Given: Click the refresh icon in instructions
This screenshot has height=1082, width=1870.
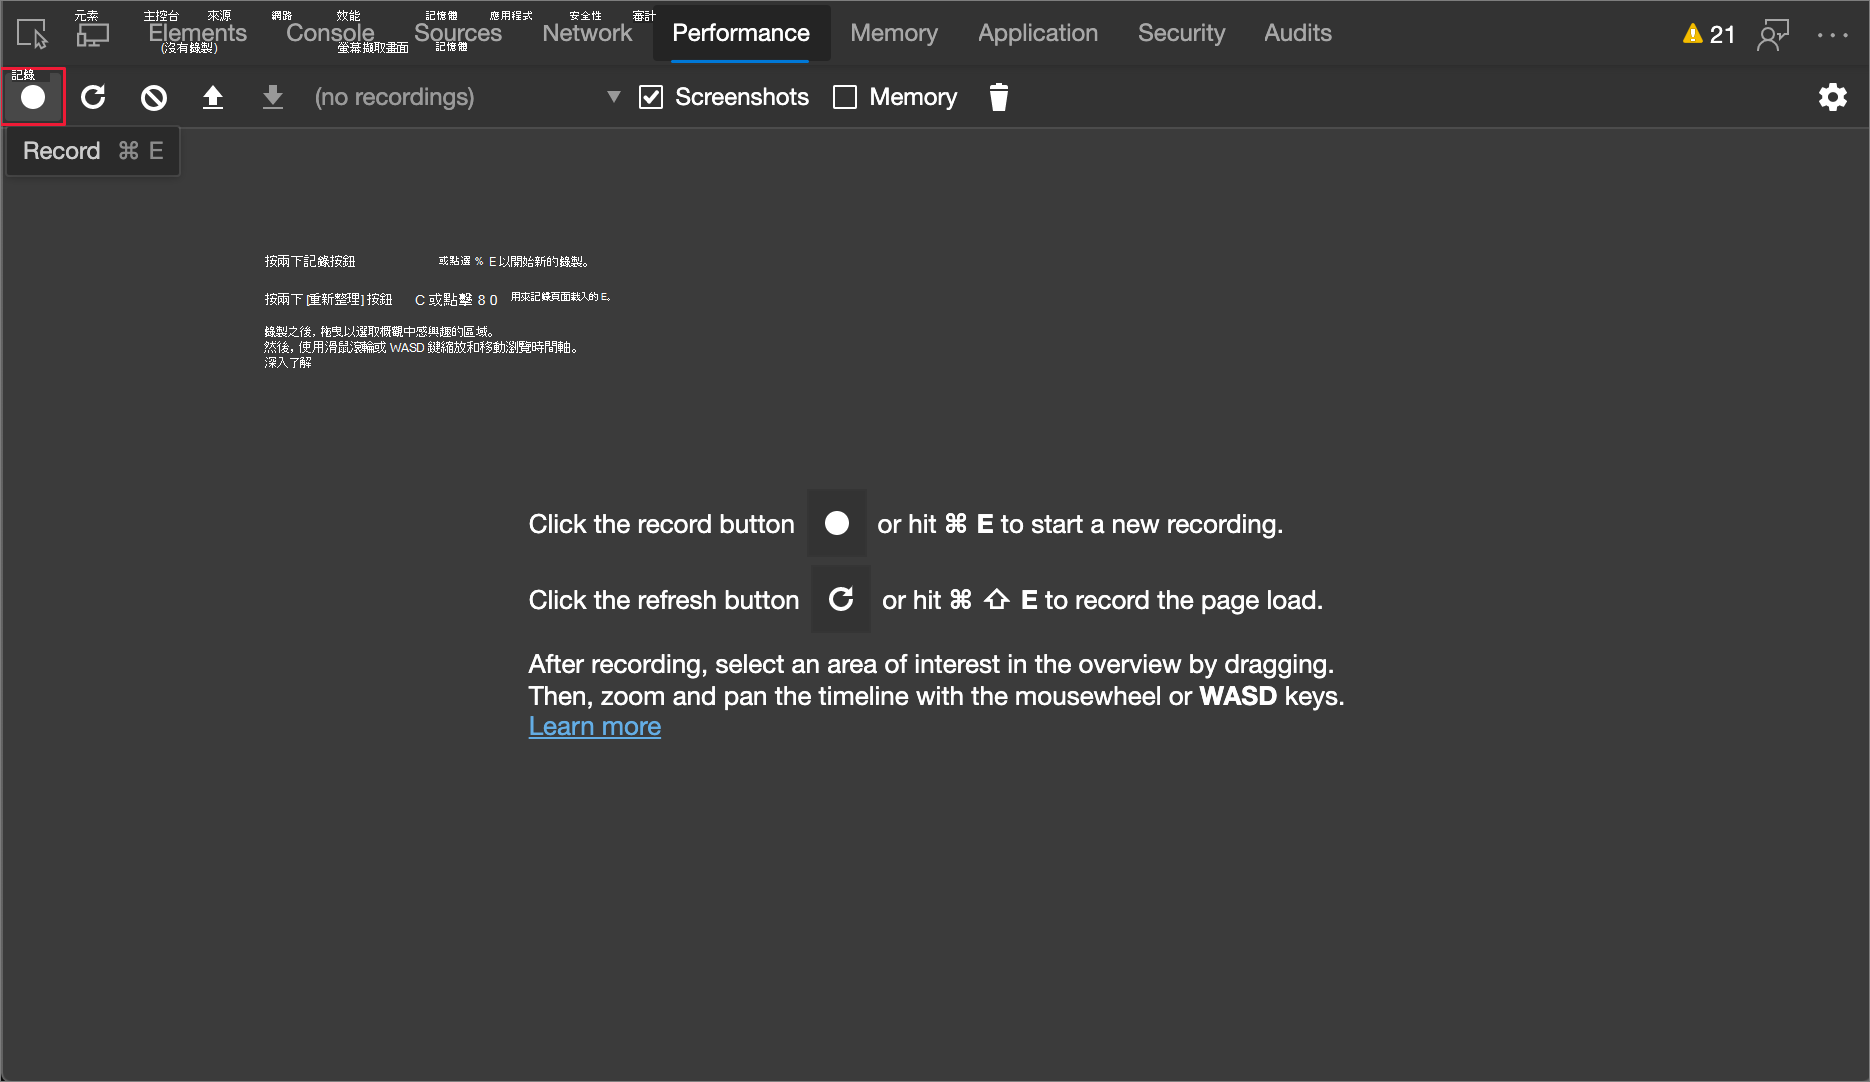Looking at the screenshot, I should click(x=841, y=599).
